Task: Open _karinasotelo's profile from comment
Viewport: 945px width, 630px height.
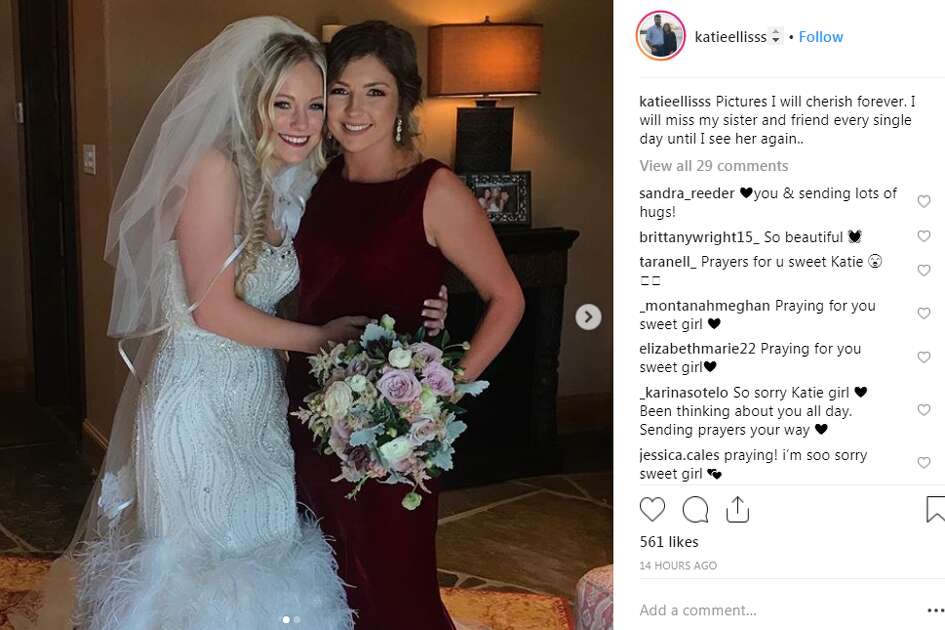Action: pos(683,392)
